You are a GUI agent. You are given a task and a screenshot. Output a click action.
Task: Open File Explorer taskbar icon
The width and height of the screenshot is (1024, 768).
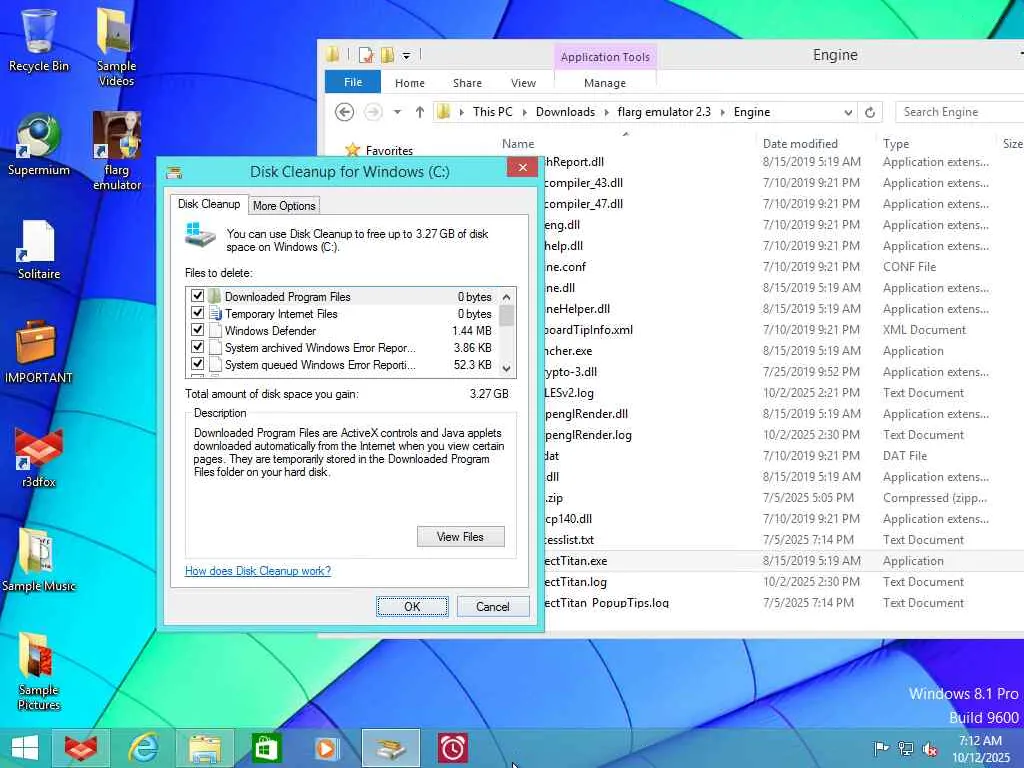(204, 748)
